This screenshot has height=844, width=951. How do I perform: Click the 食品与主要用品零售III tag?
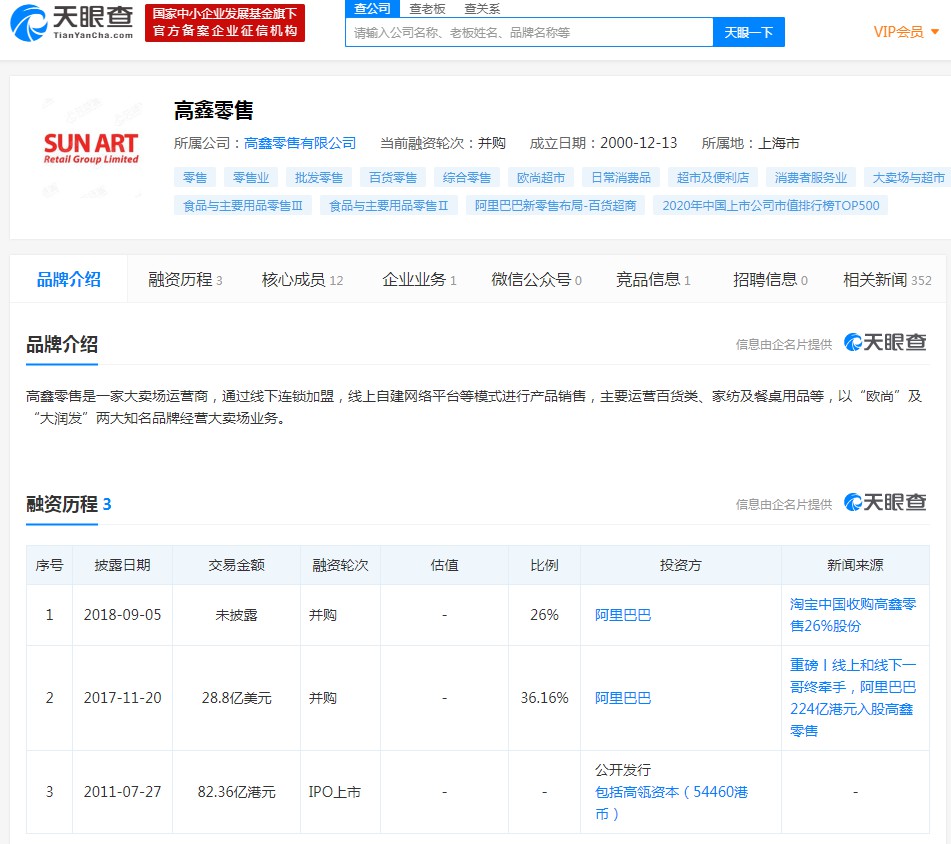[x=243, y=206]
